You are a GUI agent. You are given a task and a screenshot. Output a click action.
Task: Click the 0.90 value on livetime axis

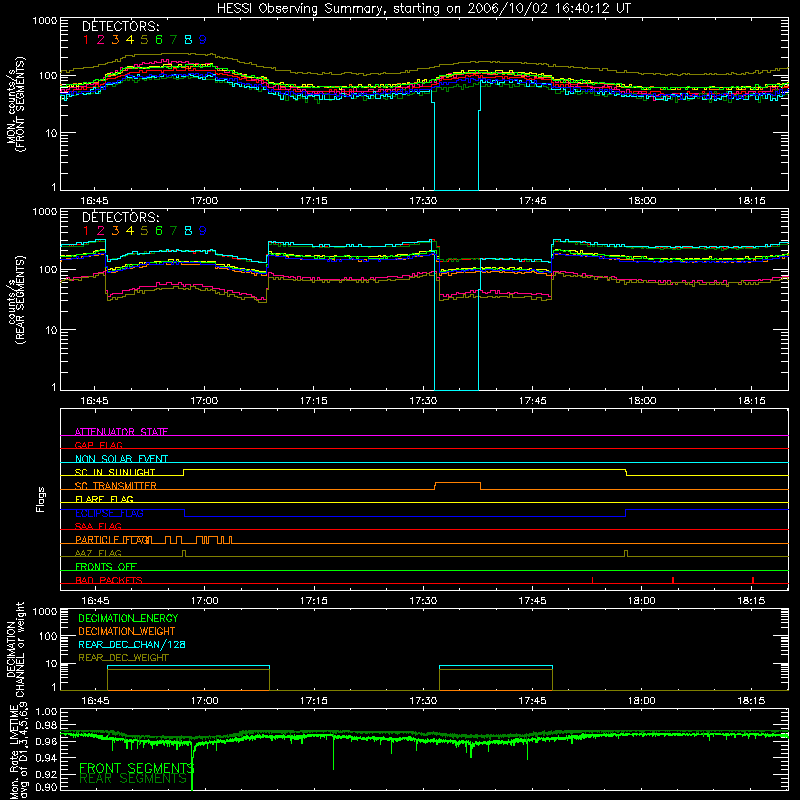pos(46,788)
